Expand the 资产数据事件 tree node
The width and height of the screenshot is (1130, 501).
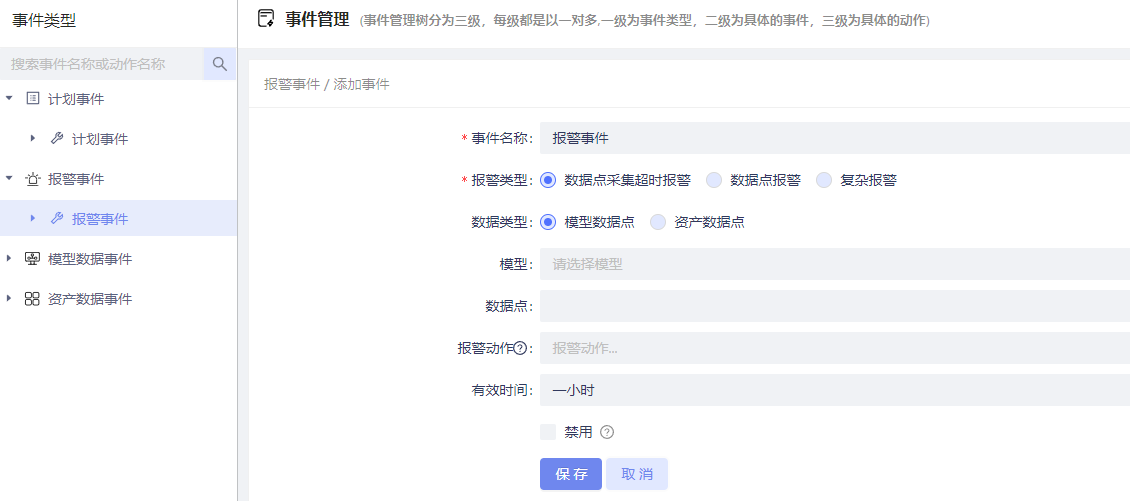click(x=9, y=299)
